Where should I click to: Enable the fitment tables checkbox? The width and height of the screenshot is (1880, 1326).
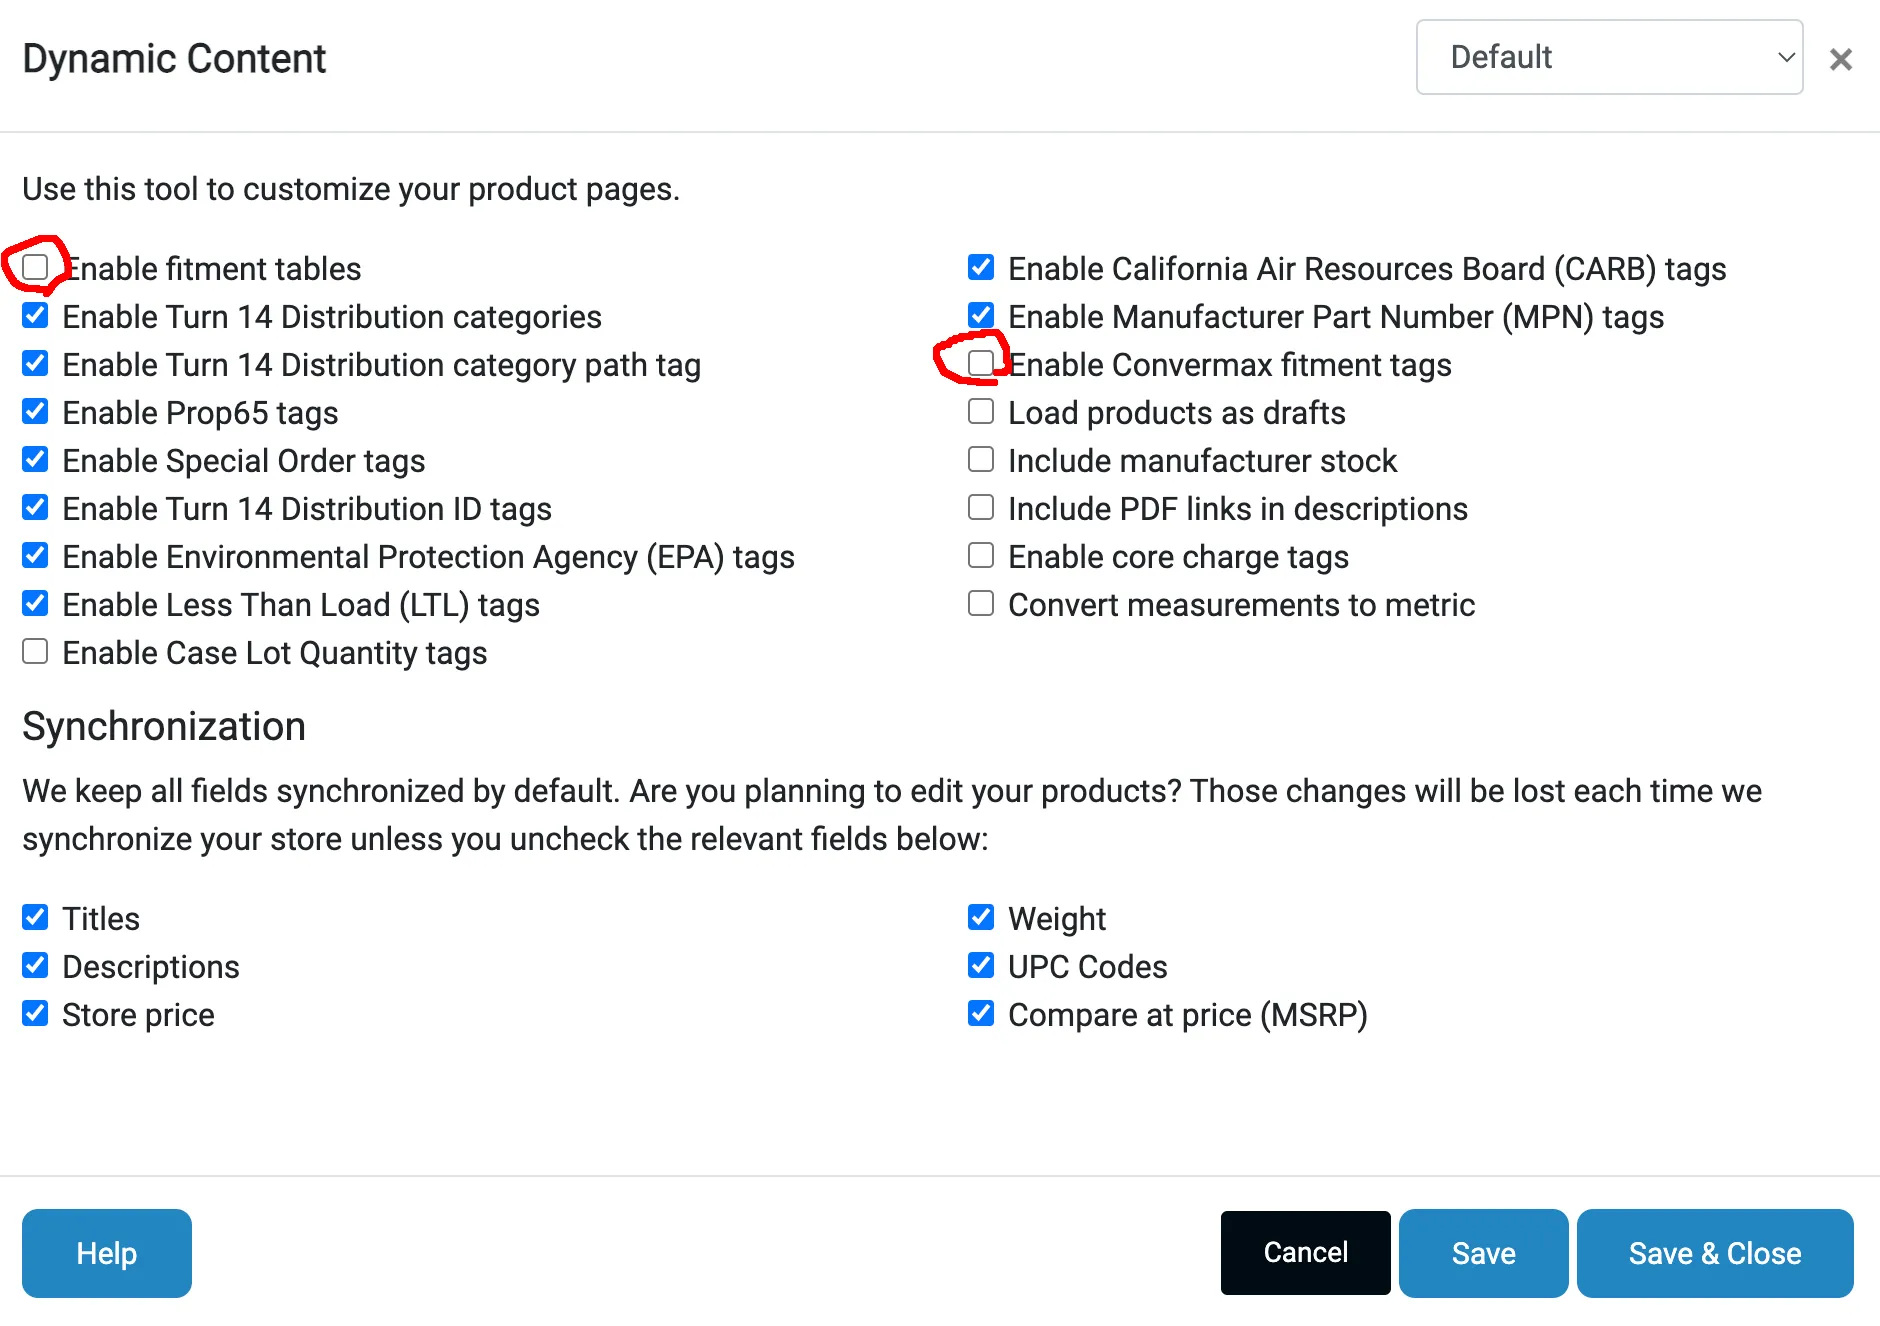tap(36, 267)
